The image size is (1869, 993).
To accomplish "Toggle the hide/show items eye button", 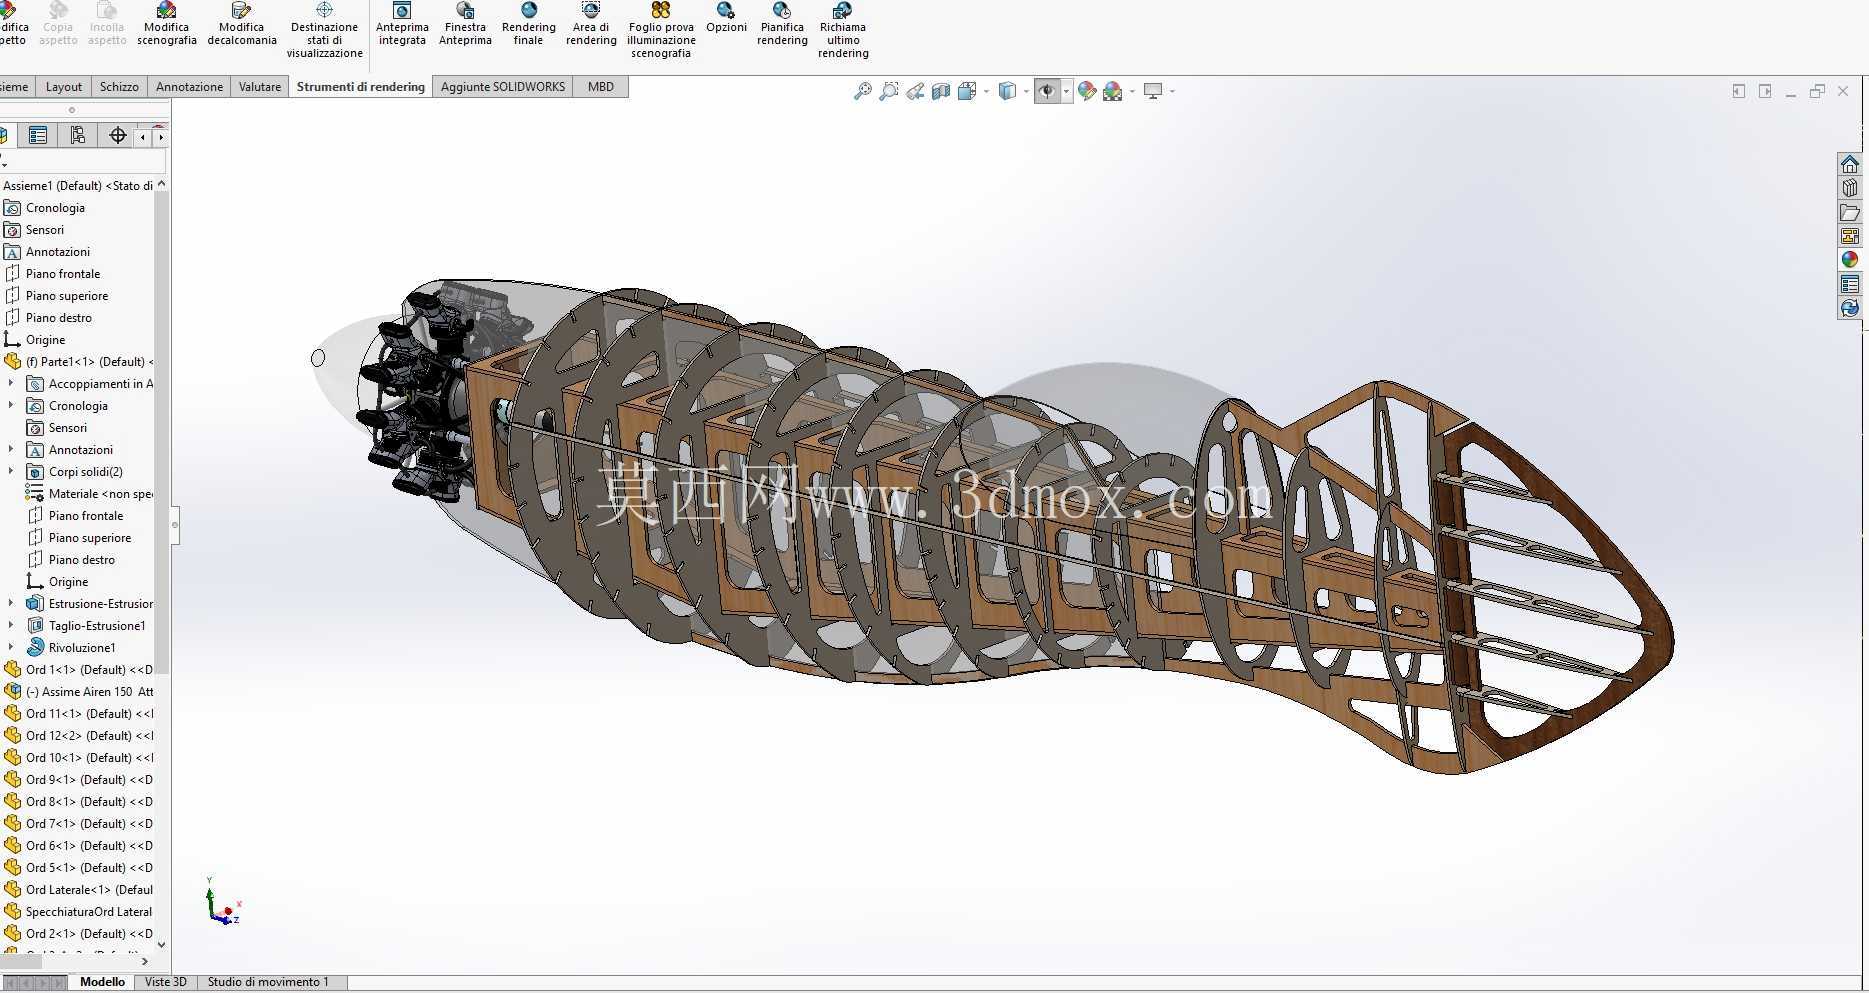I will tap(1046, 91).
